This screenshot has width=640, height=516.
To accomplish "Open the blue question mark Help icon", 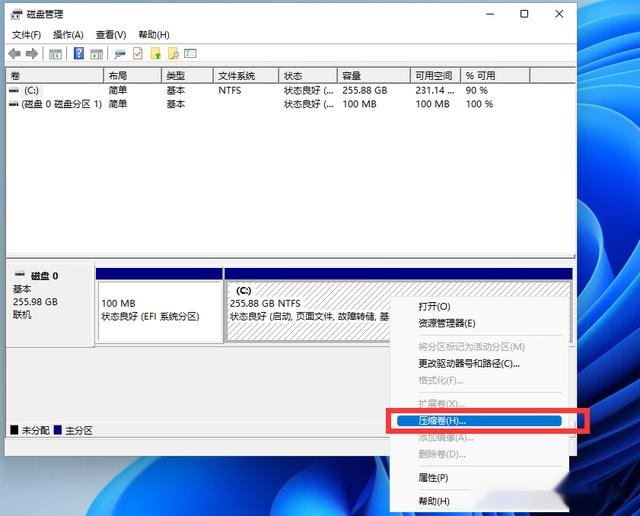I will (x=78, y=53).
